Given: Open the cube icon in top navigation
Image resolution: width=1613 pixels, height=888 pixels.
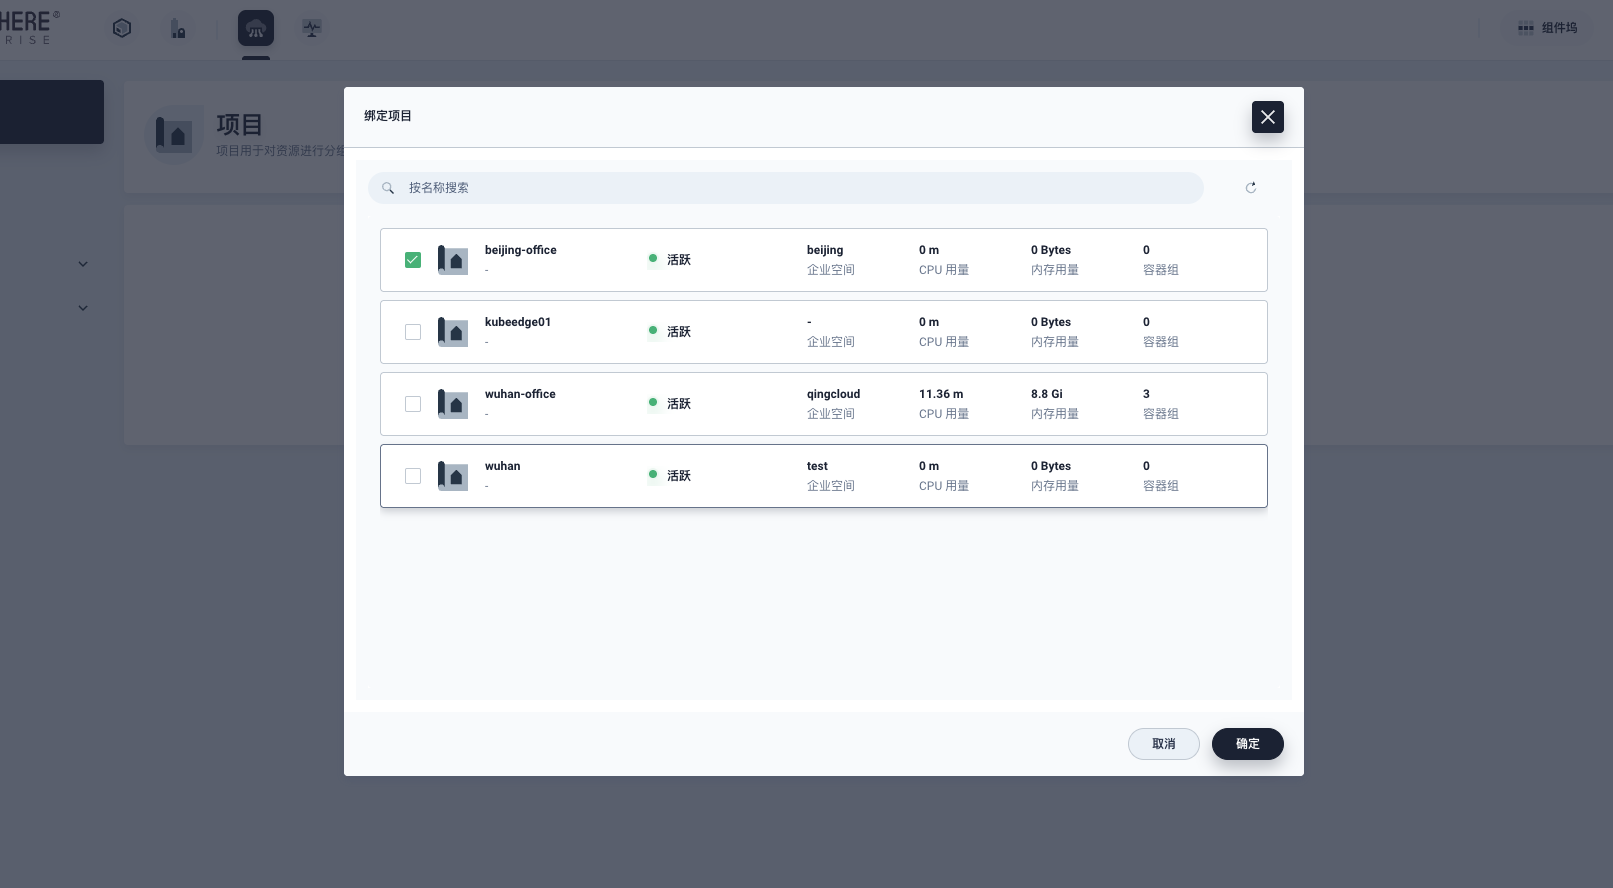Looking at the screenshot, I should pos(122,28).
